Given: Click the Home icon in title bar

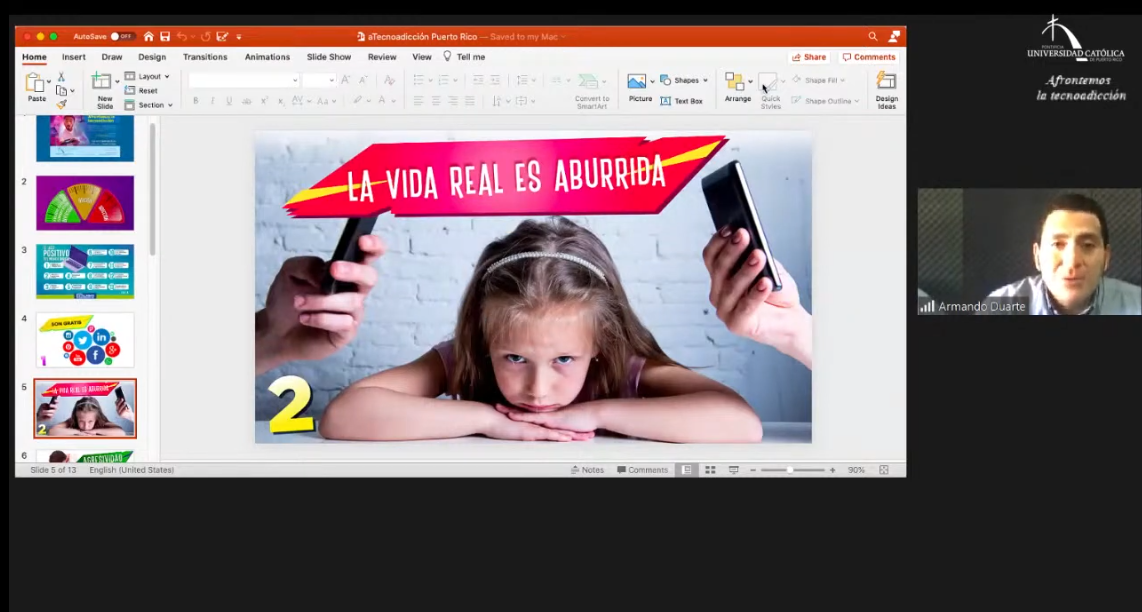Looking at the screenshot, I should tap(149, 36).
